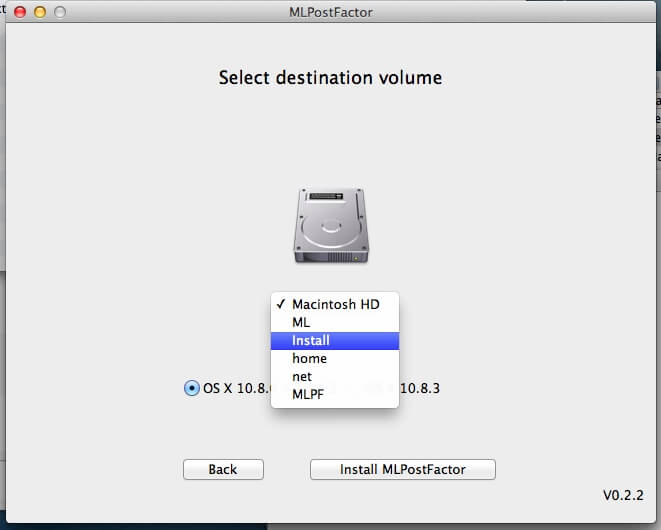The height and width of the screenshot is (530, 661).
Task: Select the highlighted Install volume entry
Action: (x=335, y=341)
